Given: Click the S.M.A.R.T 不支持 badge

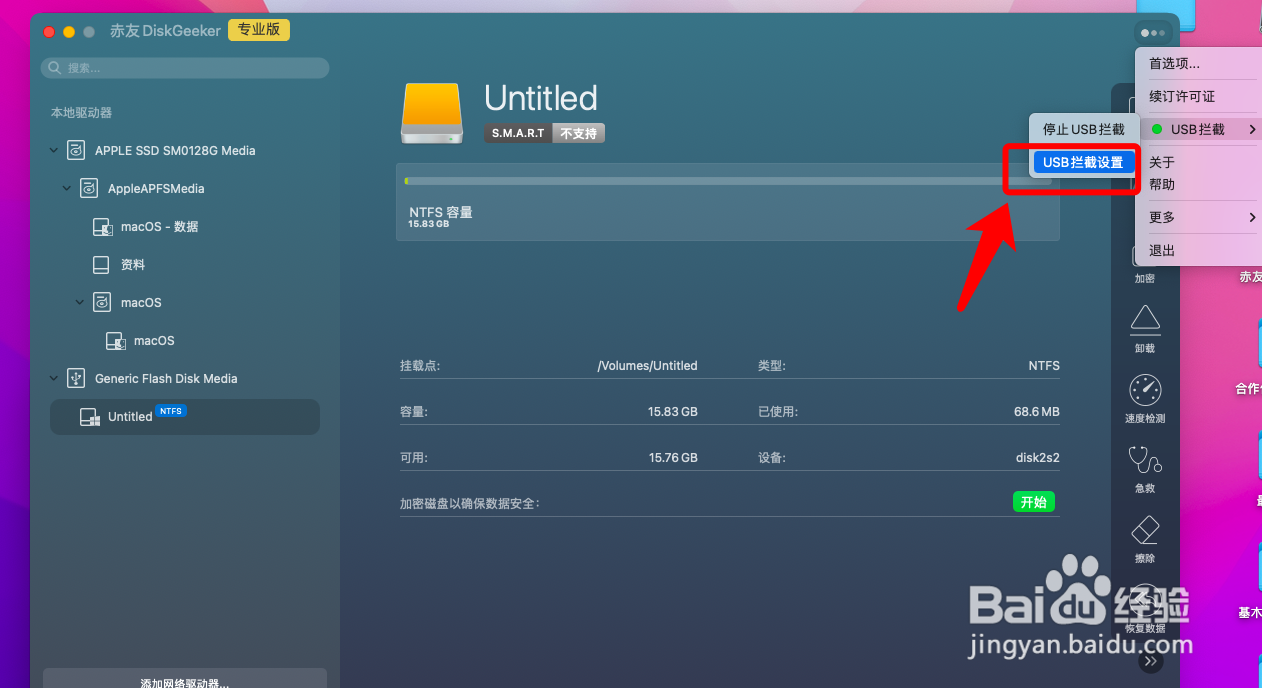Looking at the screenshot, I should 545,133.
